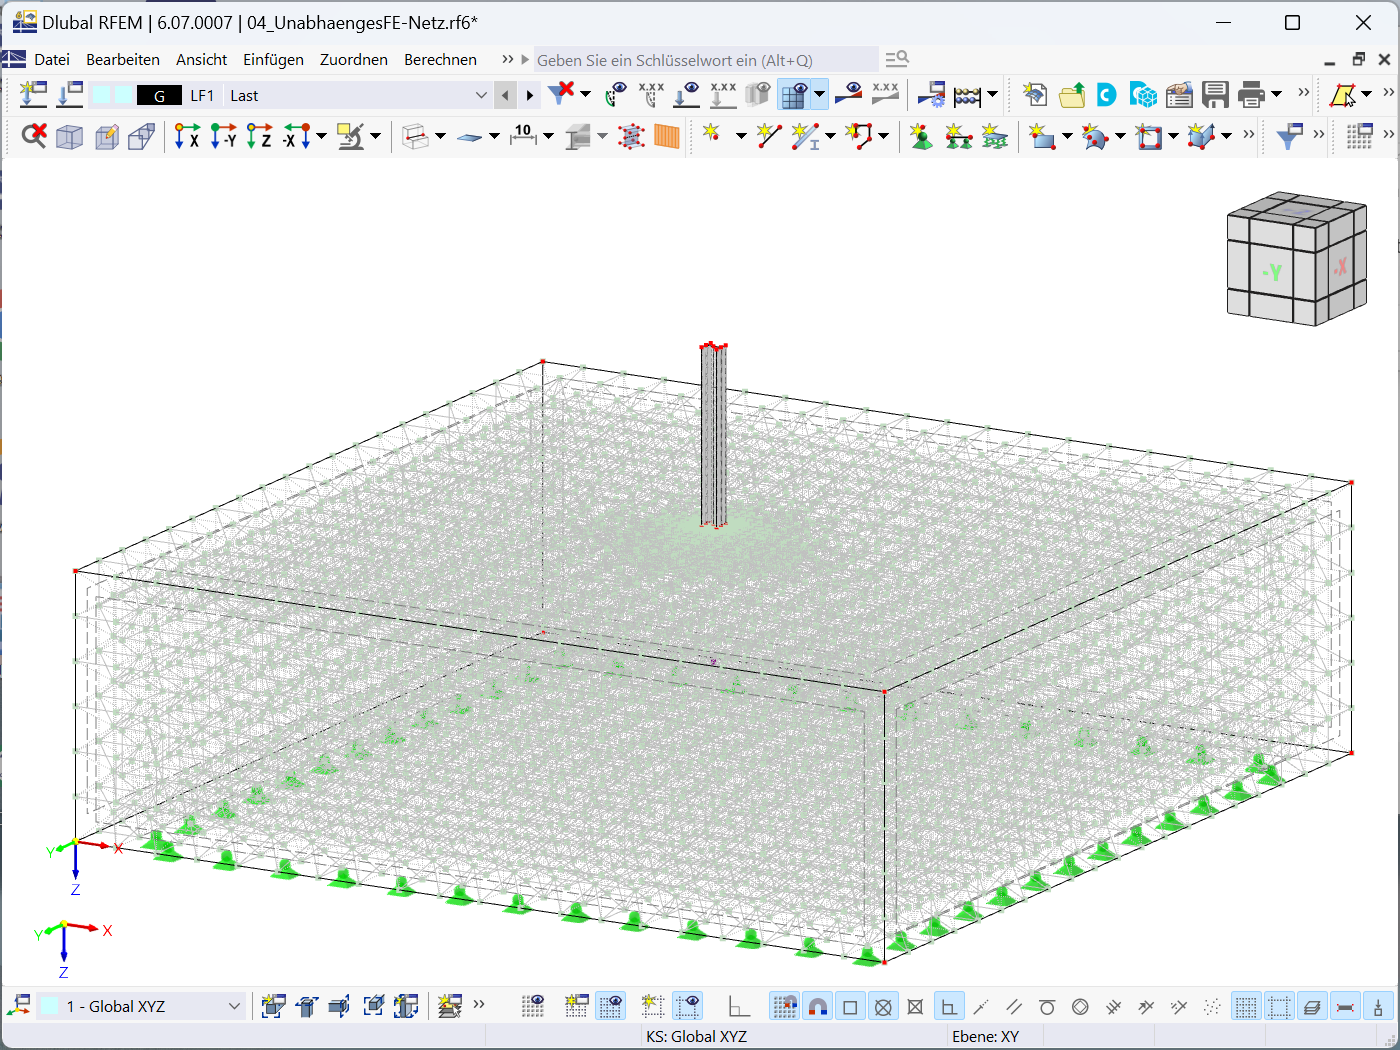Create a new rectangular surface icon
This screenshot has height=1050, width=1400.
click(x=1041, y=136)
